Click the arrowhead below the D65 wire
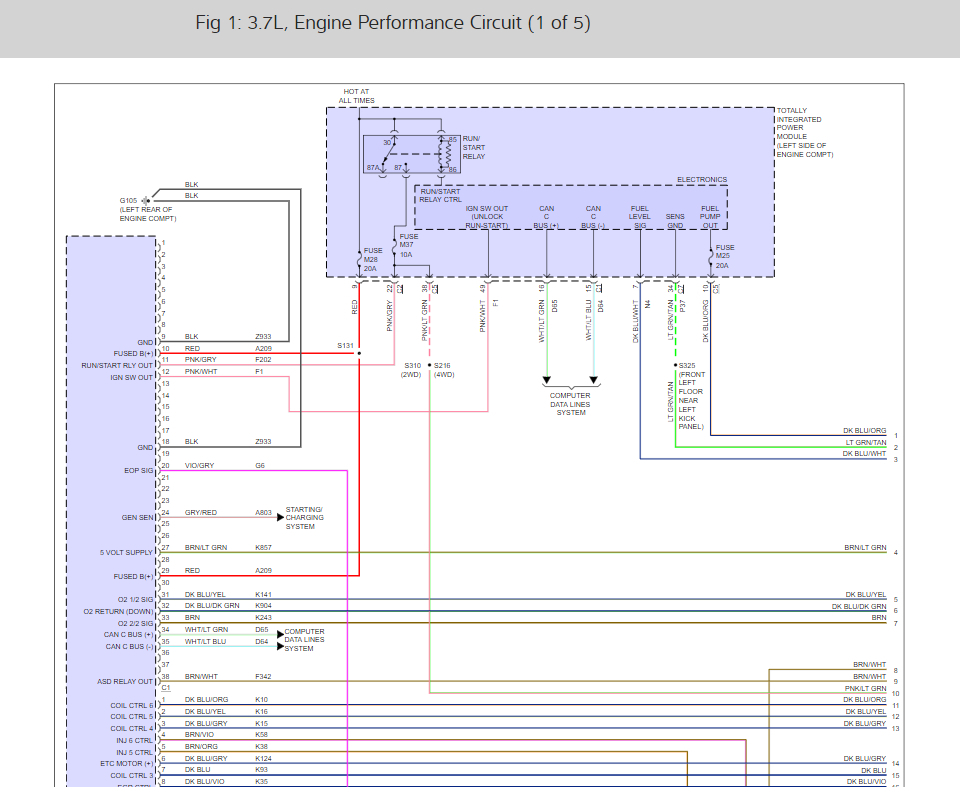960x803 pixels. tap(547, 380)
